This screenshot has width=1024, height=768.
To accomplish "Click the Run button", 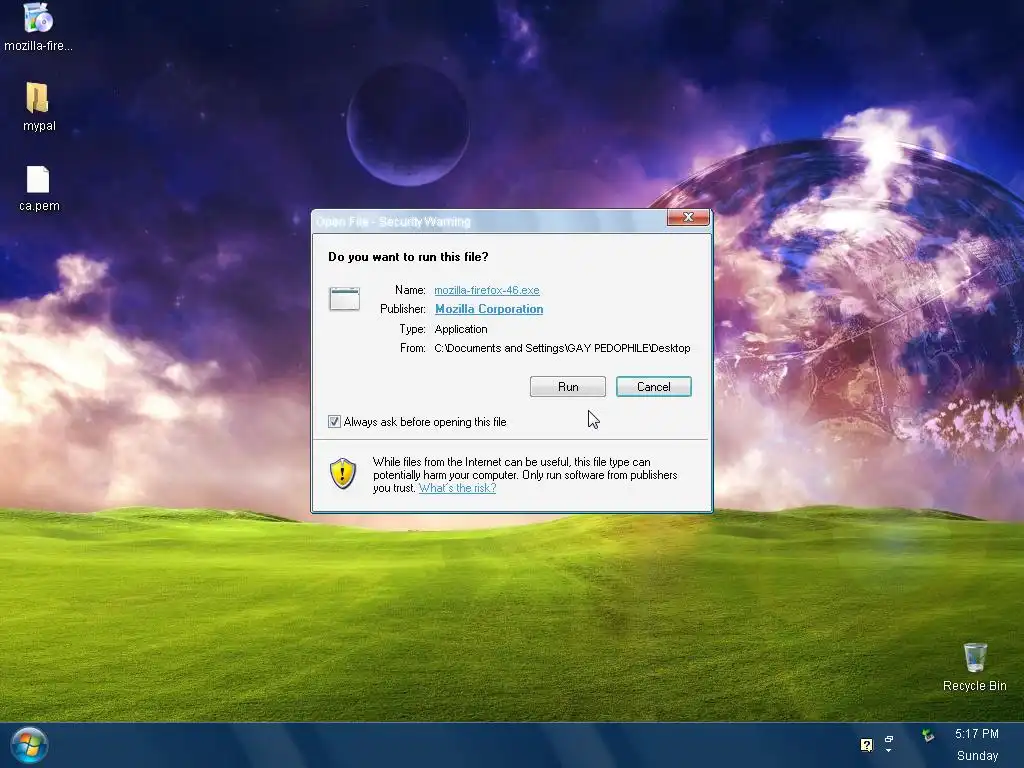I will pos(568,387).
